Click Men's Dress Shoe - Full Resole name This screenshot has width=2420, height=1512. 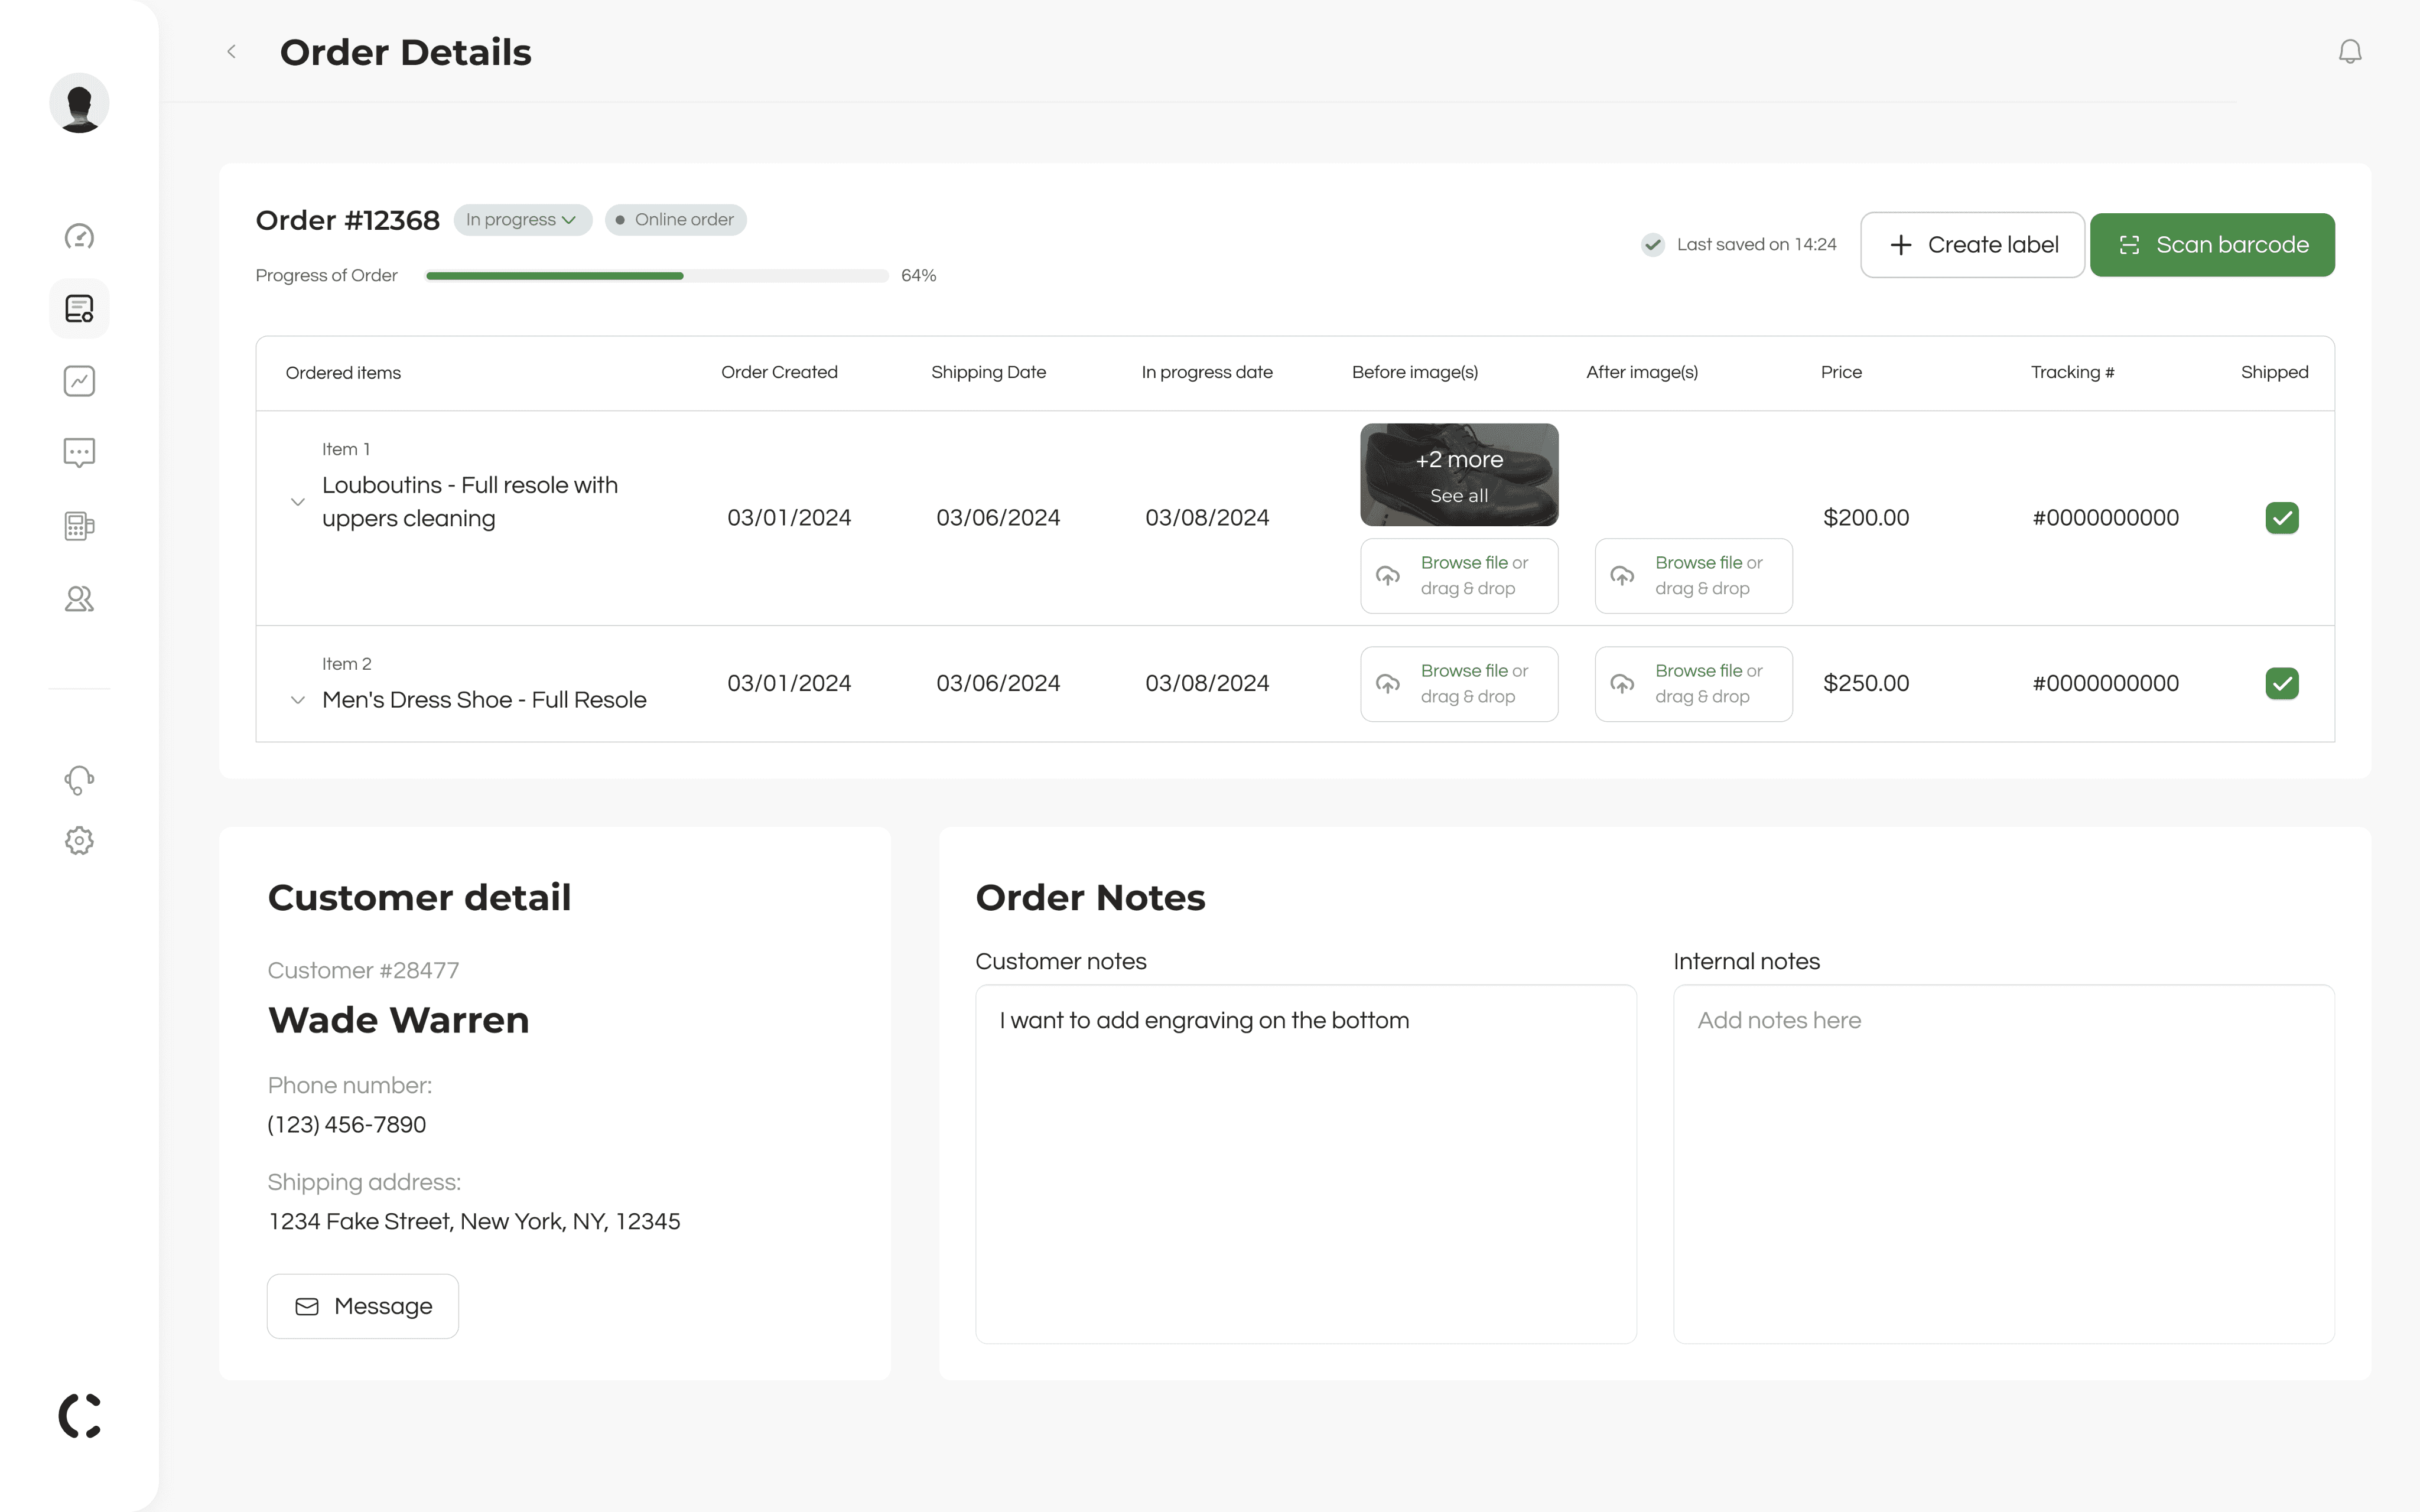click(x=484, y=700)
